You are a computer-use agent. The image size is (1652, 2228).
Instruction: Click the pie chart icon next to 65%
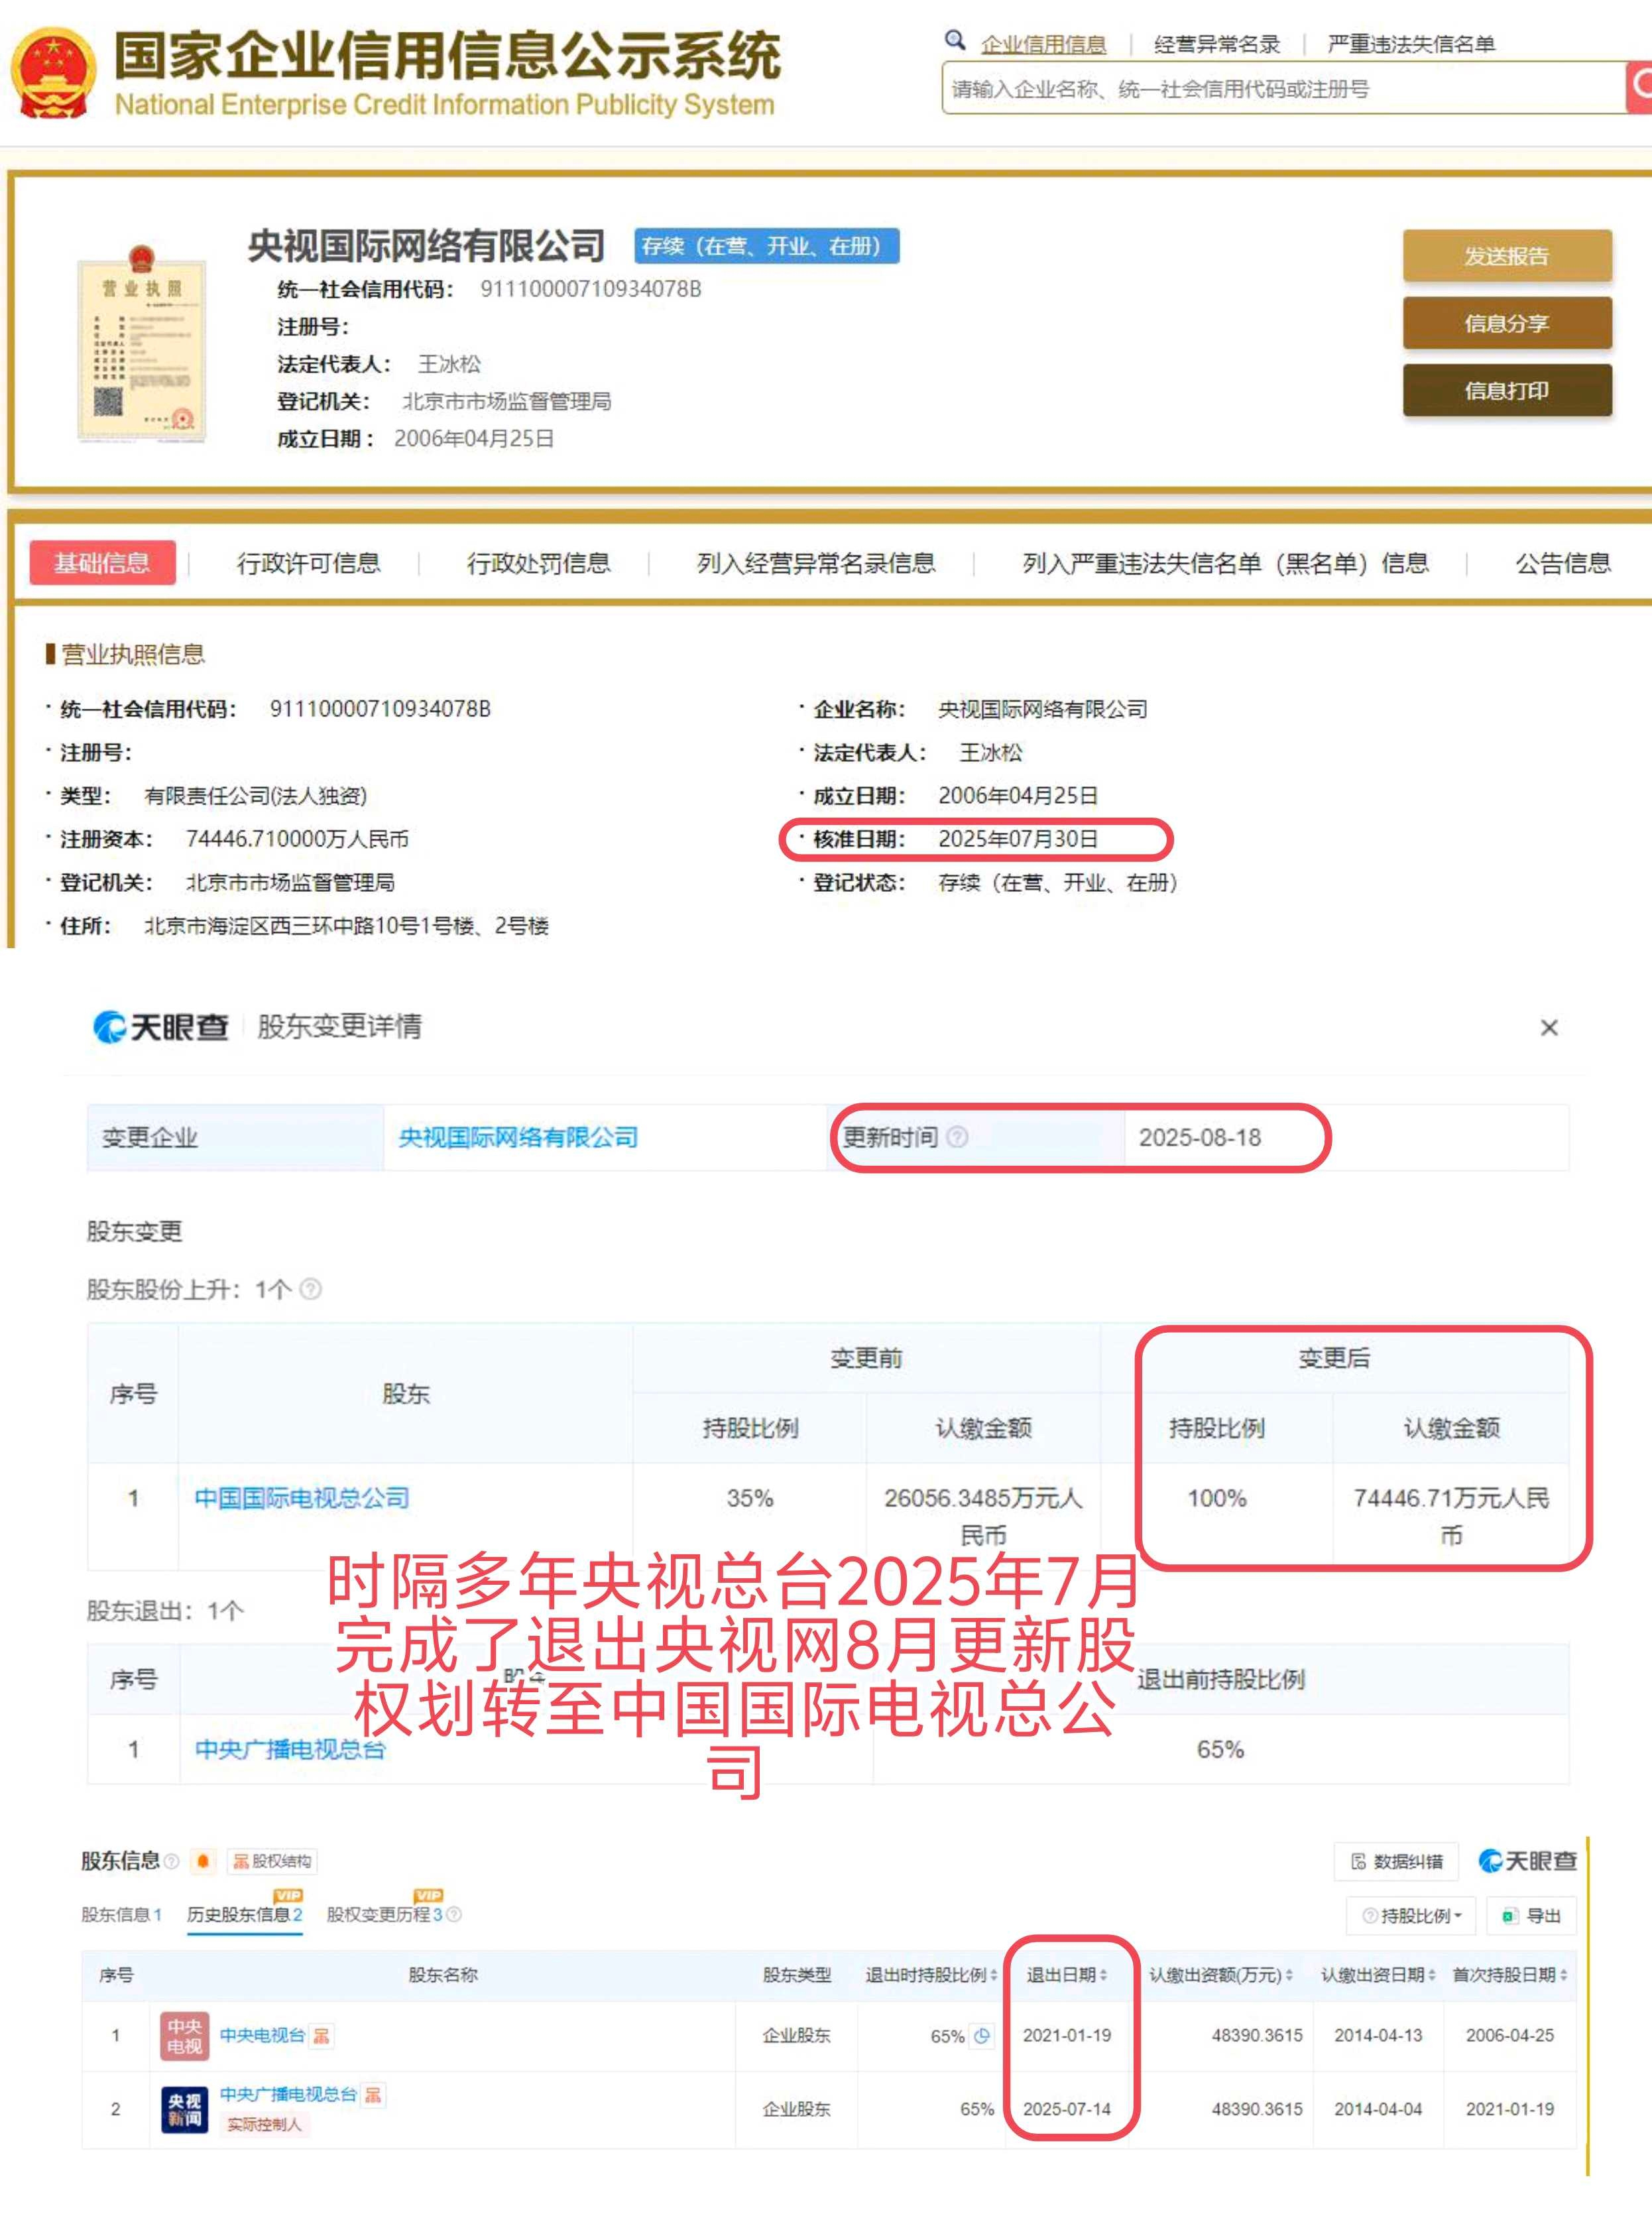[982, 2035]
